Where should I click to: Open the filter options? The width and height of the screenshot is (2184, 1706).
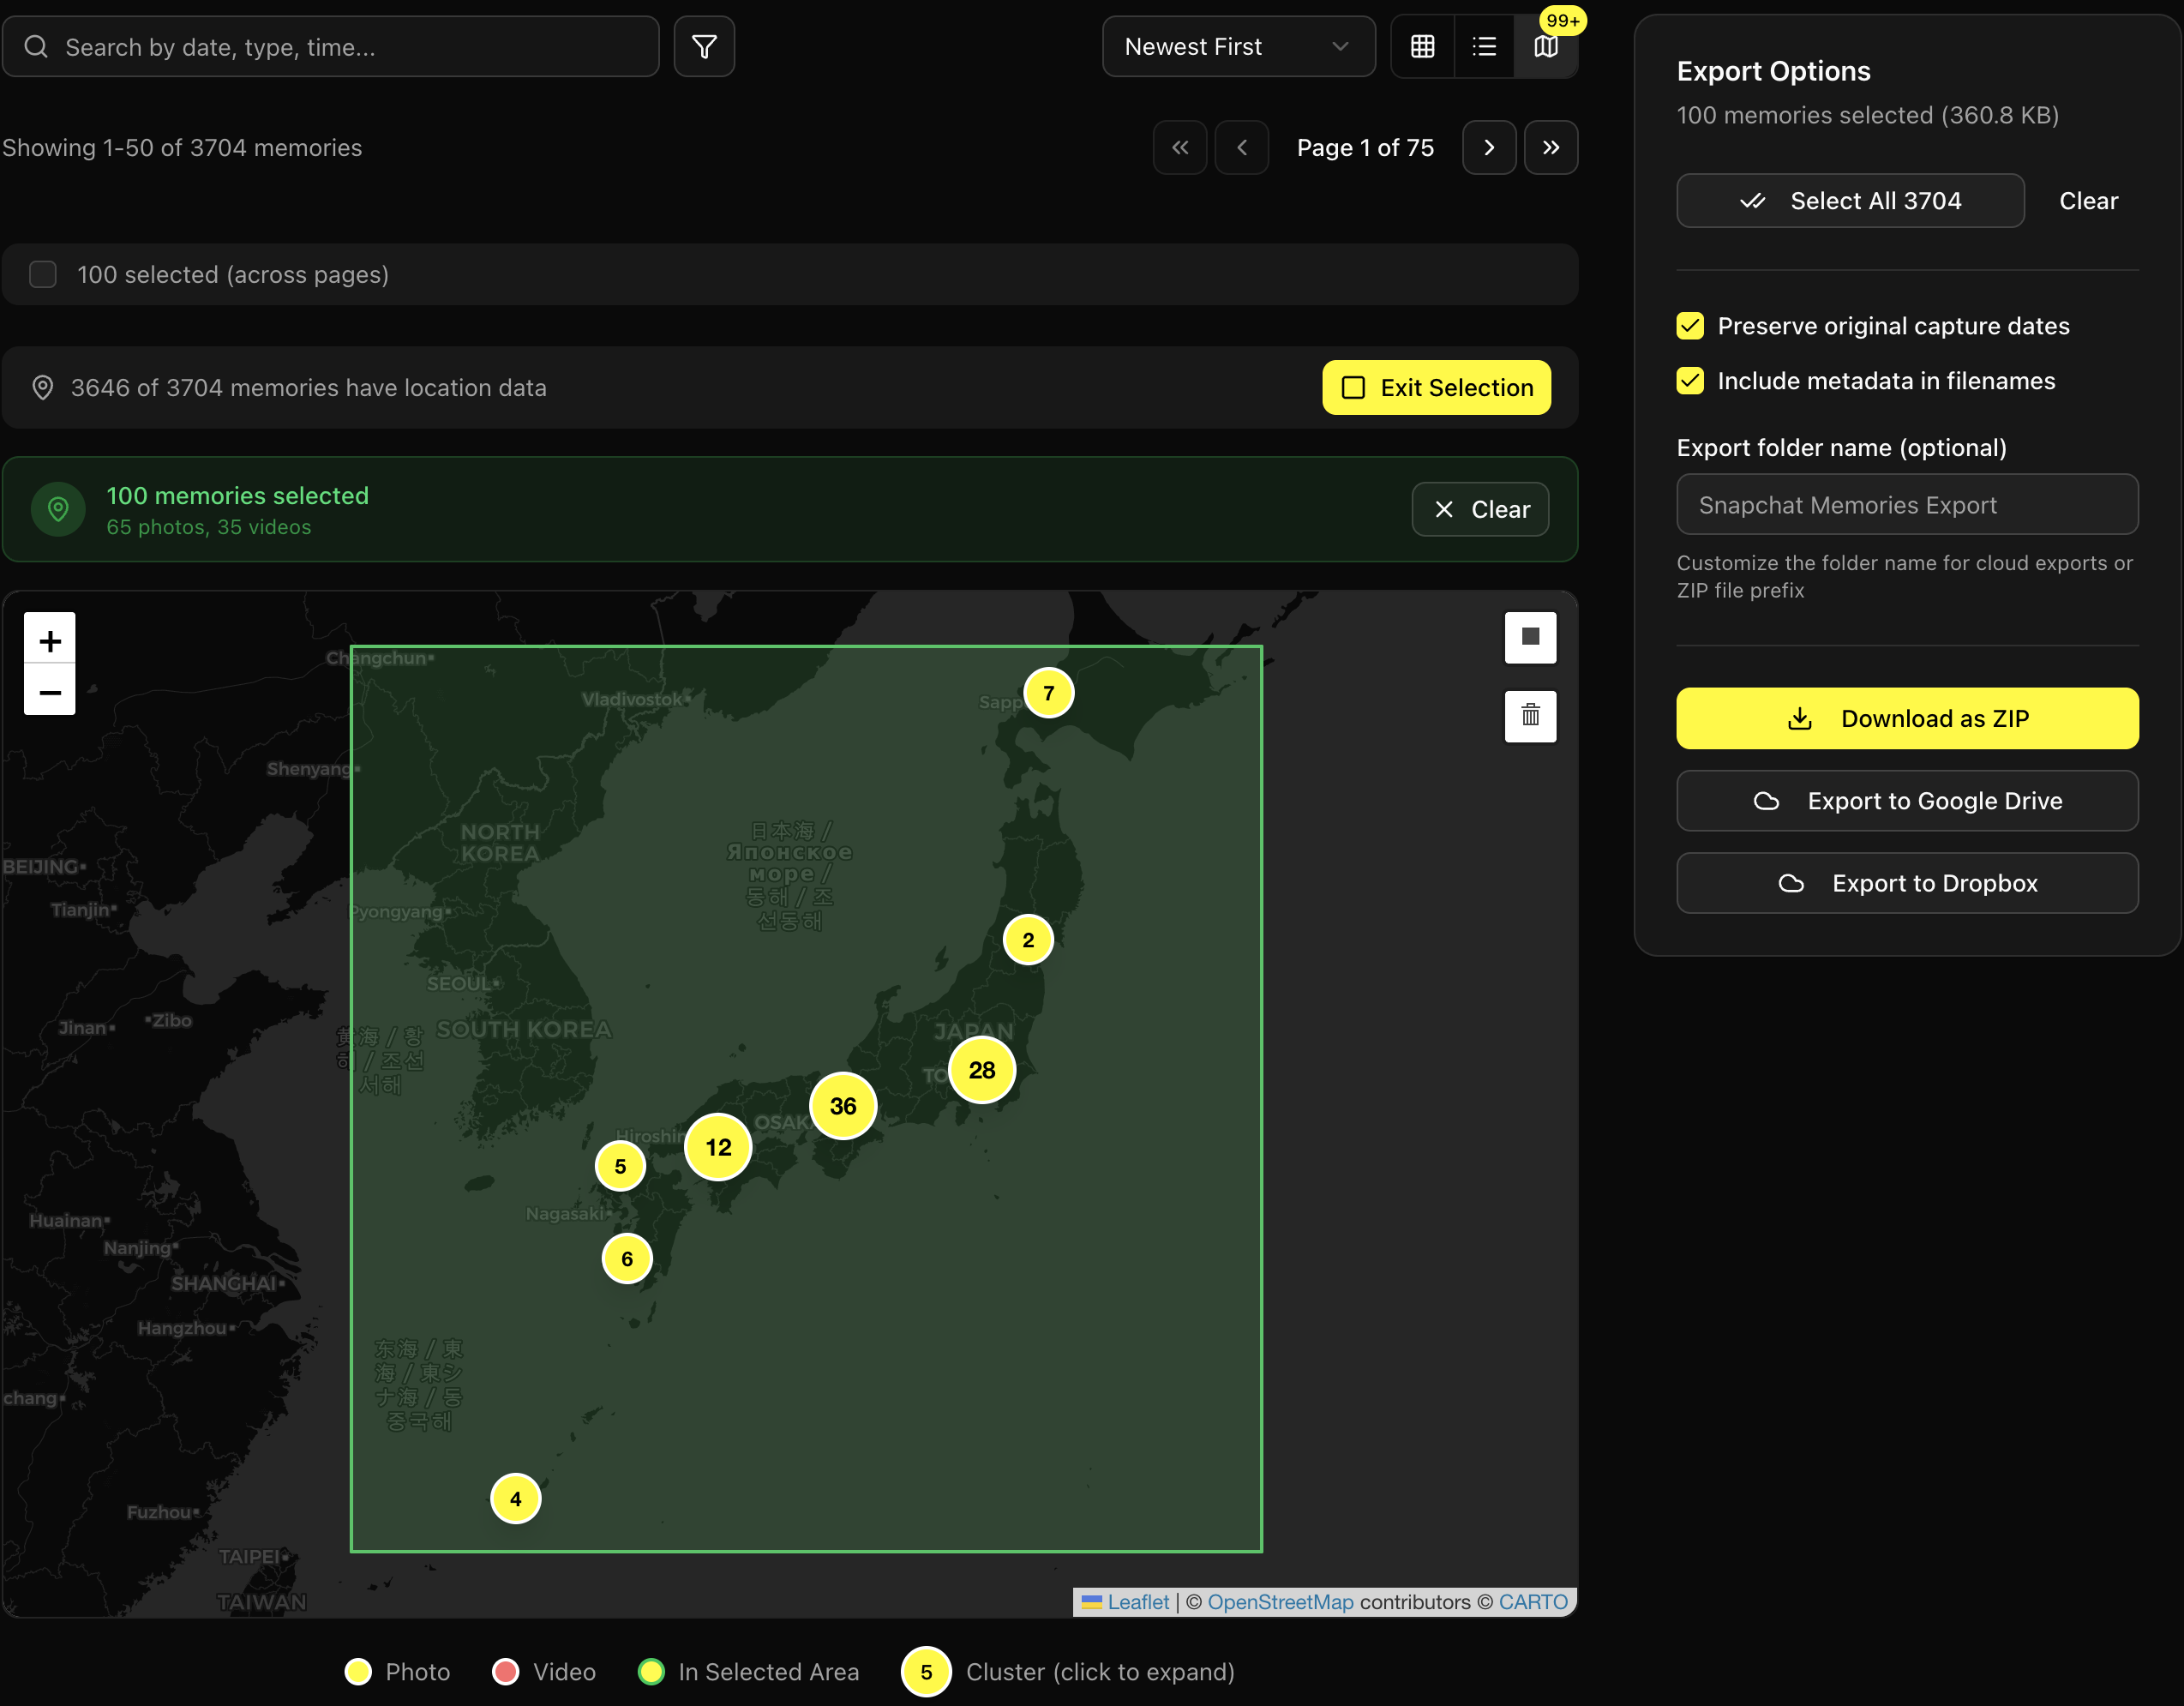click(x=704, y=46)
